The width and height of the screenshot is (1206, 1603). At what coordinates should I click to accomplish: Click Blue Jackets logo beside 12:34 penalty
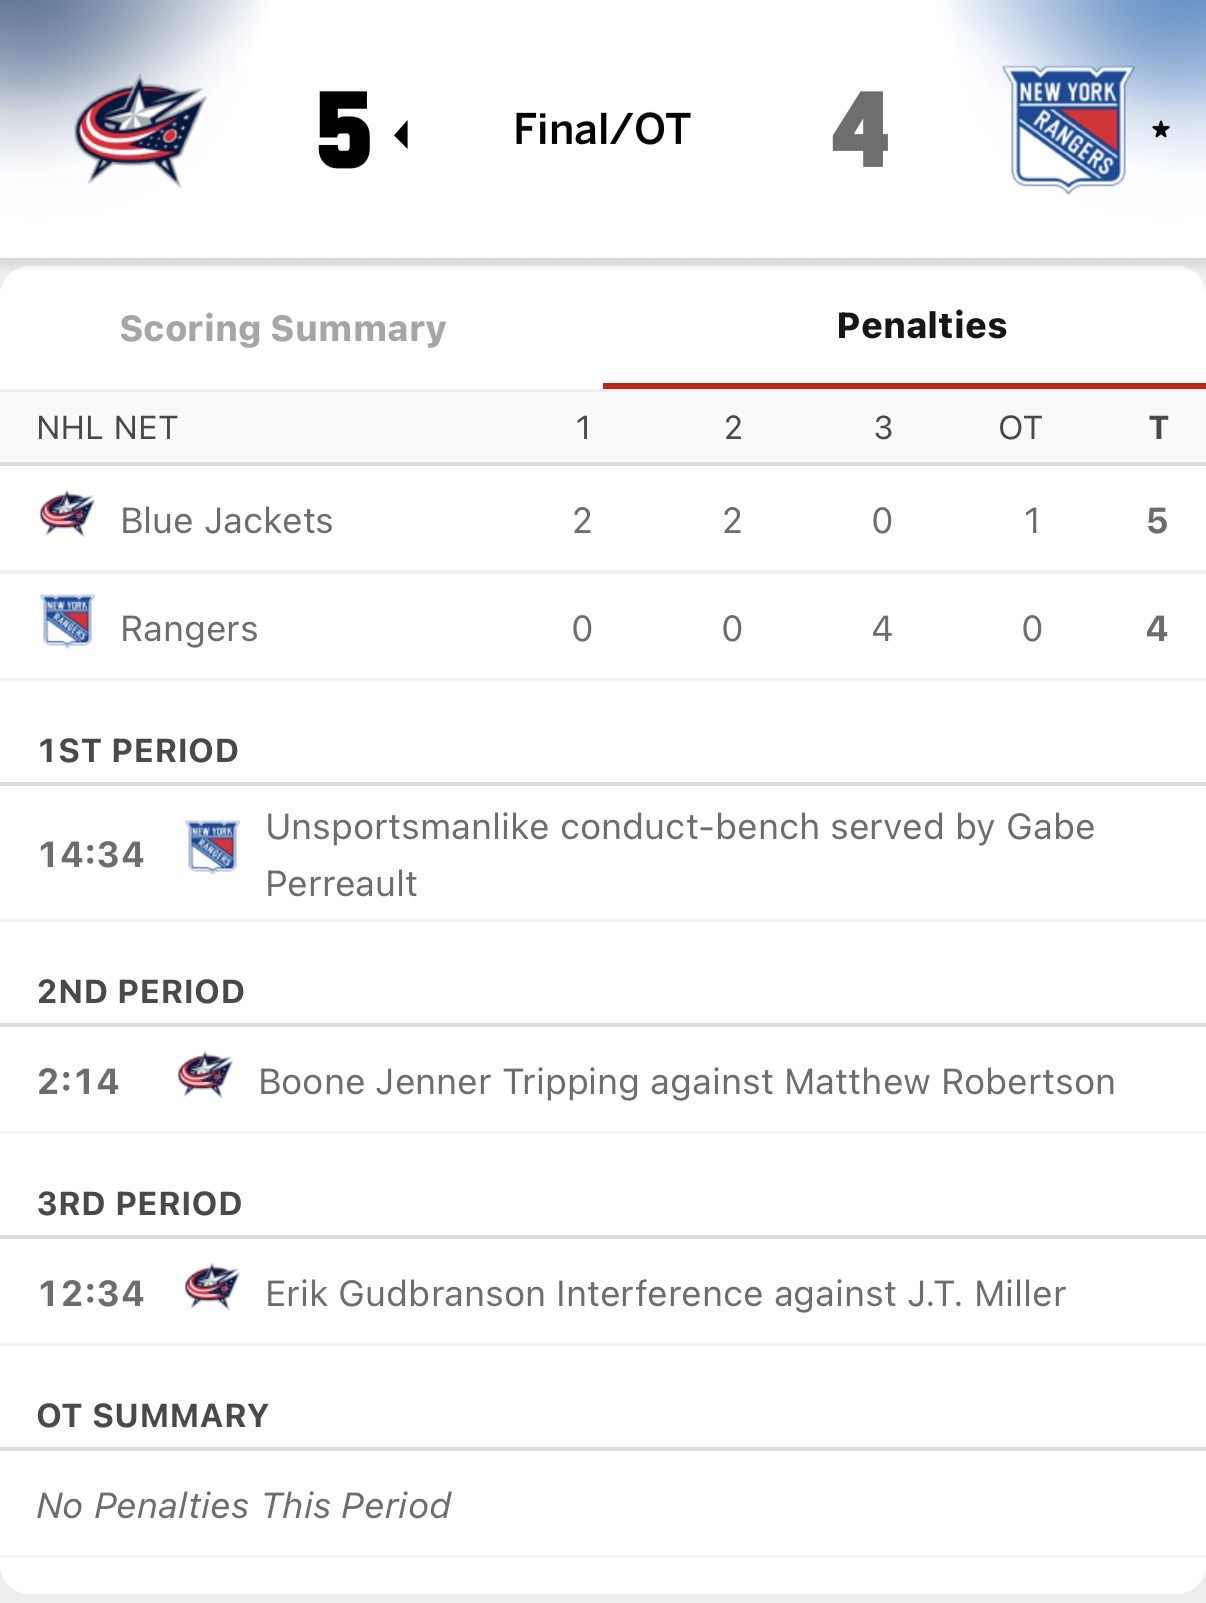[212, 1288]
